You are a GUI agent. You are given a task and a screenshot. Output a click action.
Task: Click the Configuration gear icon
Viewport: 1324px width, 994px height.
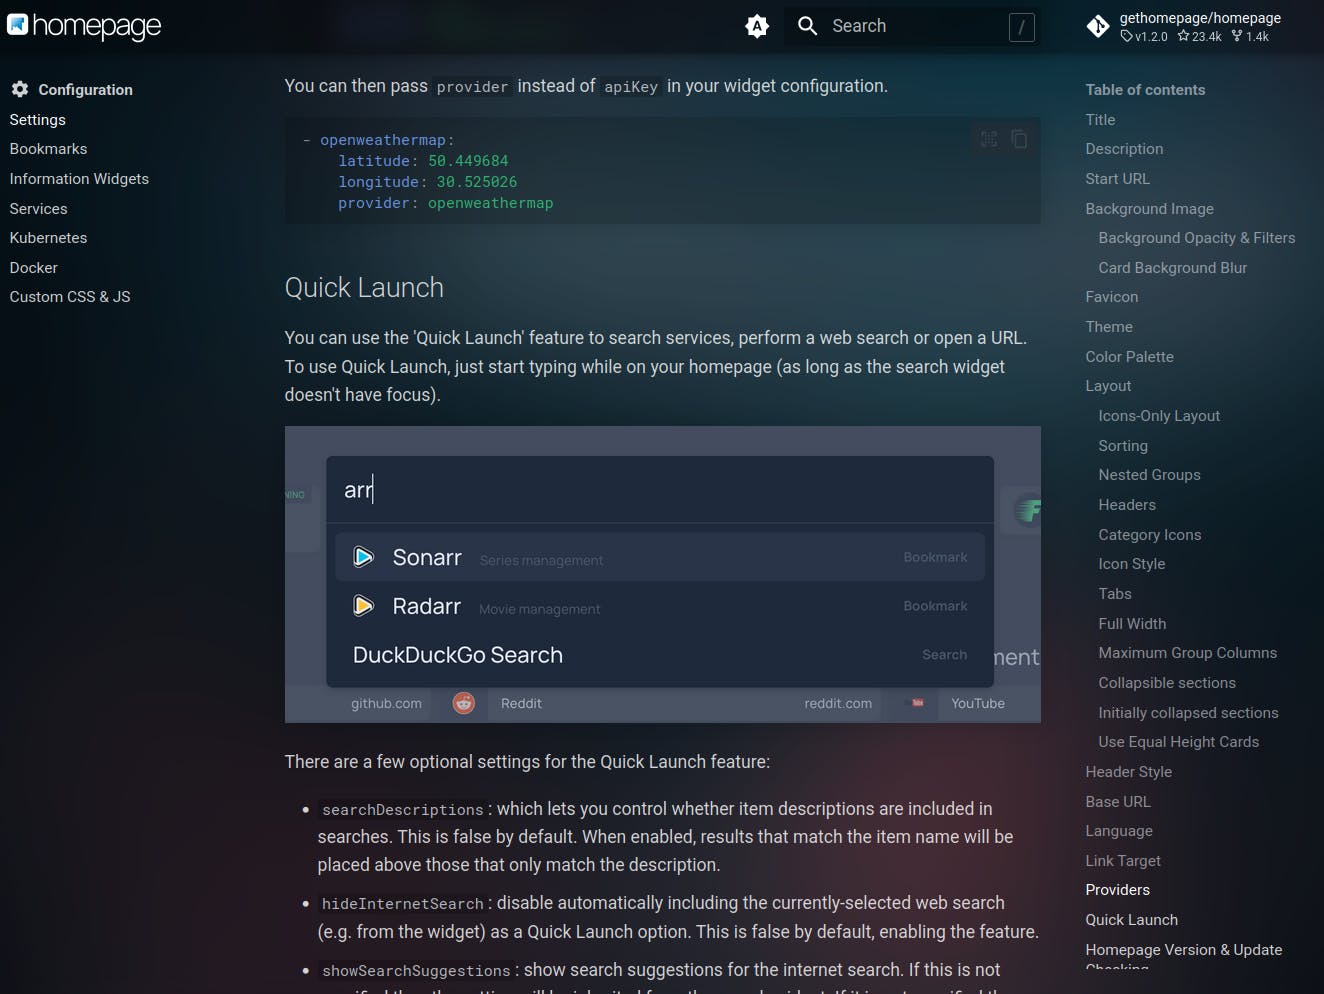(20, 89)
